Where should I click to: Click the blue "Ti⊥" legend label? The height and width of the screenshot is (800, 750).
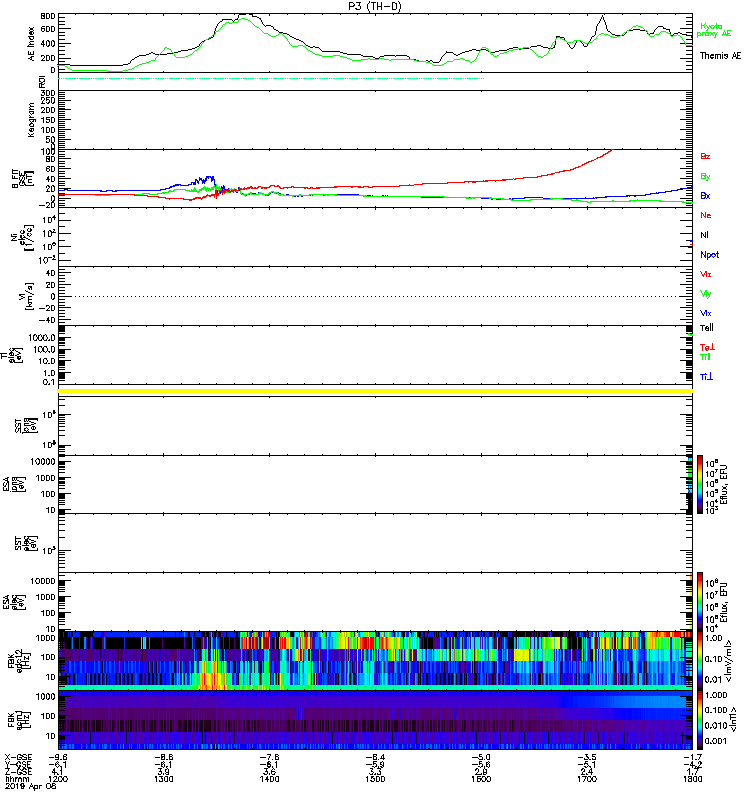[x=706, y=377]
